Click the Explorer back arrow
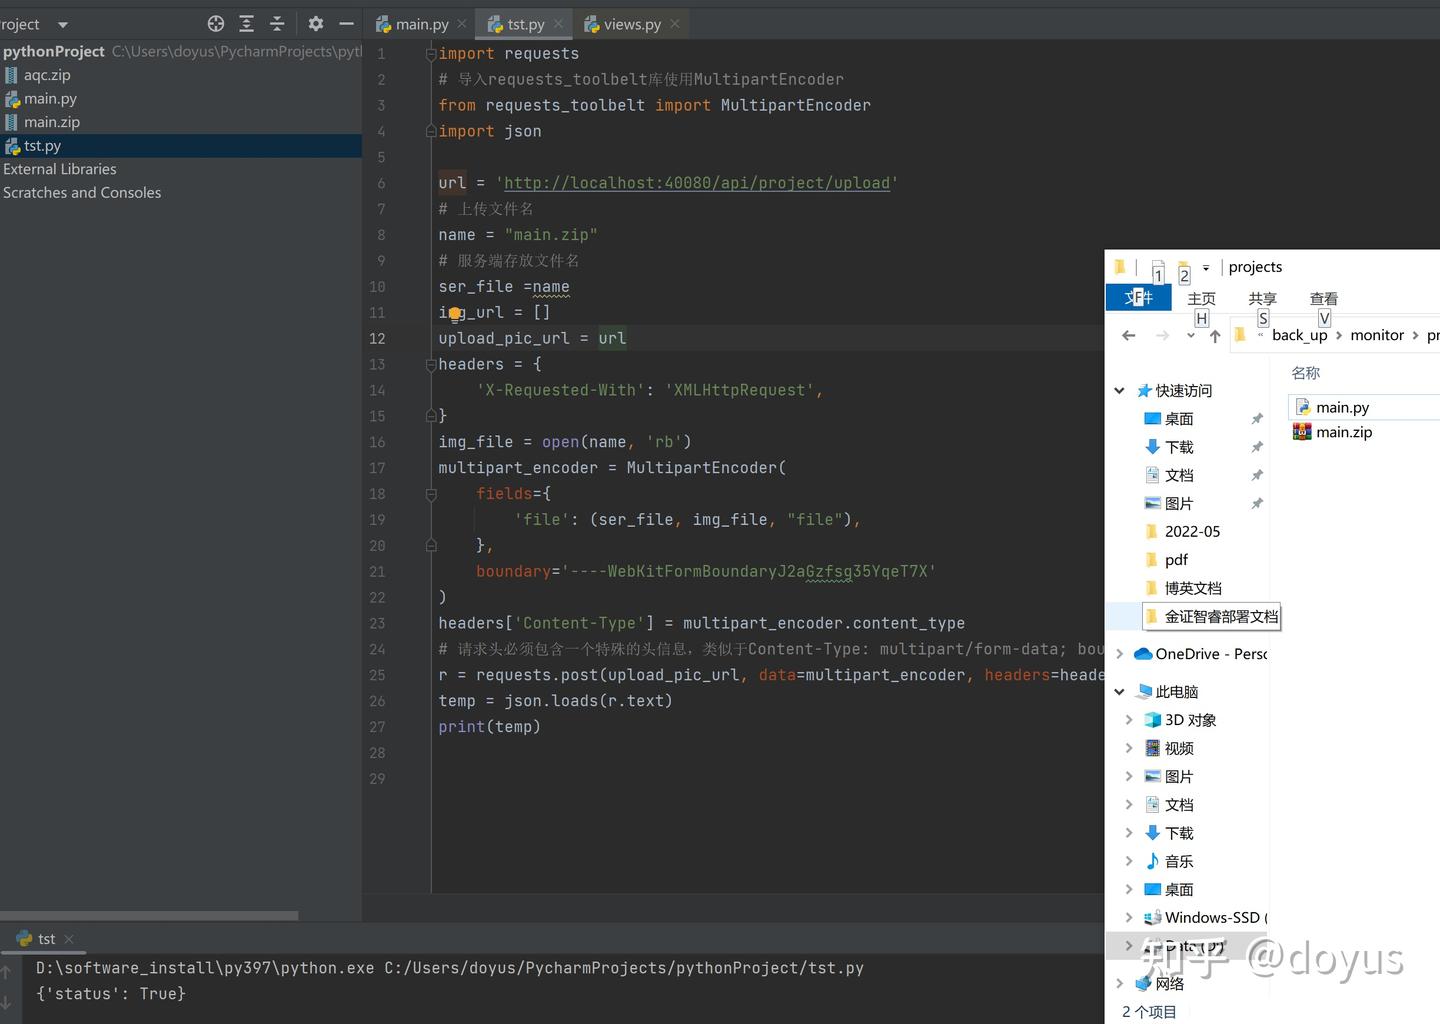This screenshot has width=1440, height=1024. click(1128, 336)
